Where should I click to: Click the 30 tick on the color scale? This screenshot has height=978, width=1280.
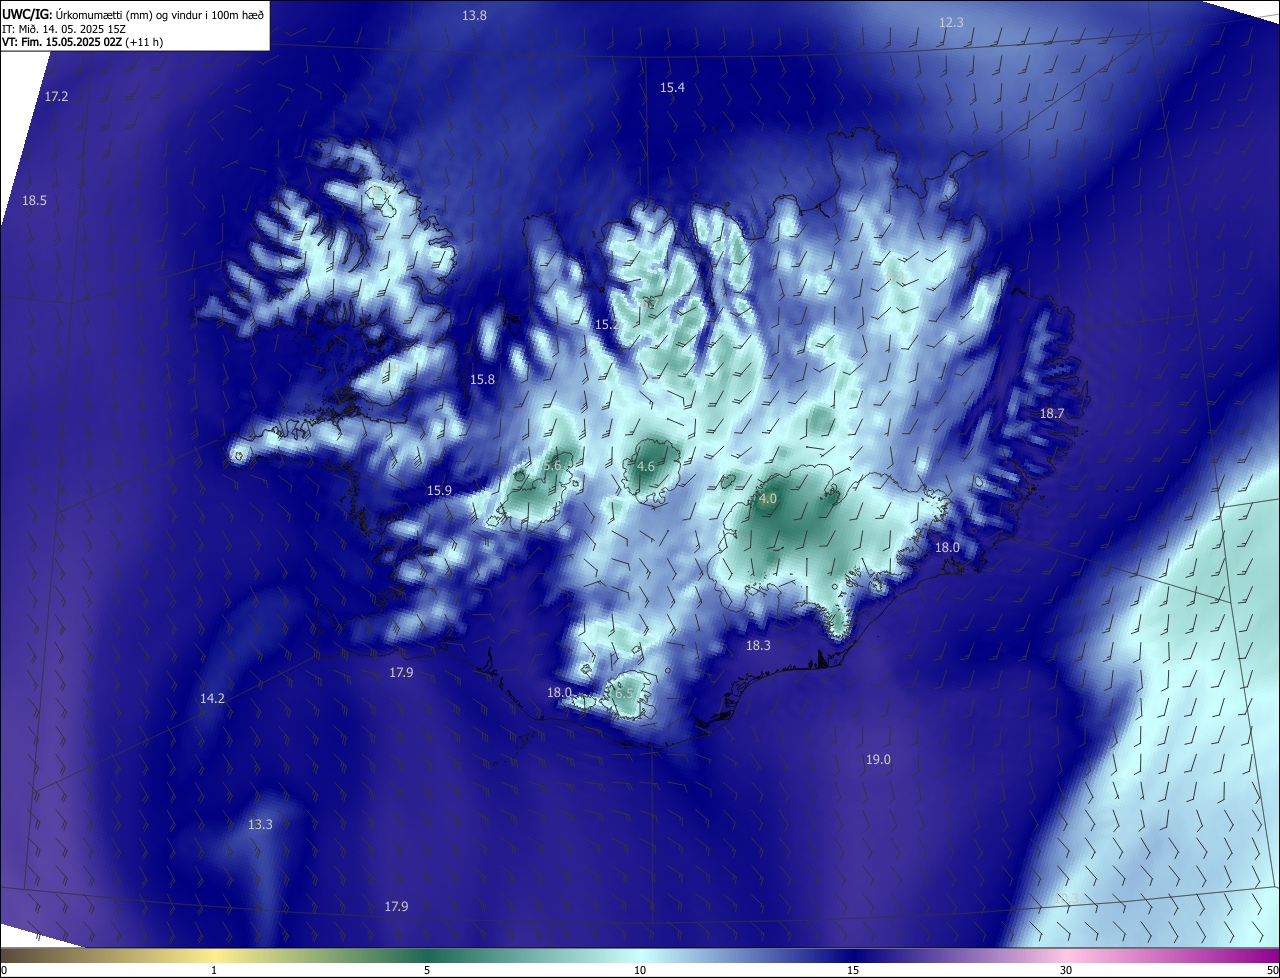pos(1066,970)
